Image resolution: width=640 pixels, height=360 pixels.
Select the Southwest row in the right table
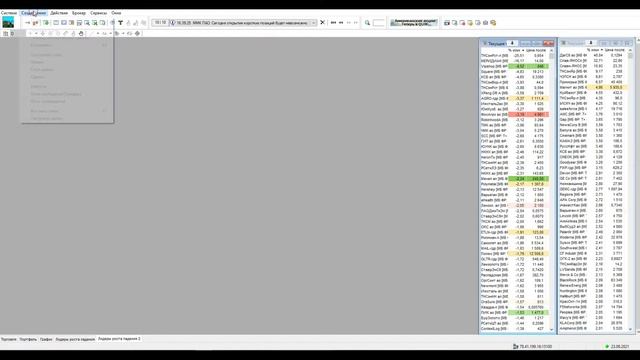pyautogui.click(x=593, y=248)
